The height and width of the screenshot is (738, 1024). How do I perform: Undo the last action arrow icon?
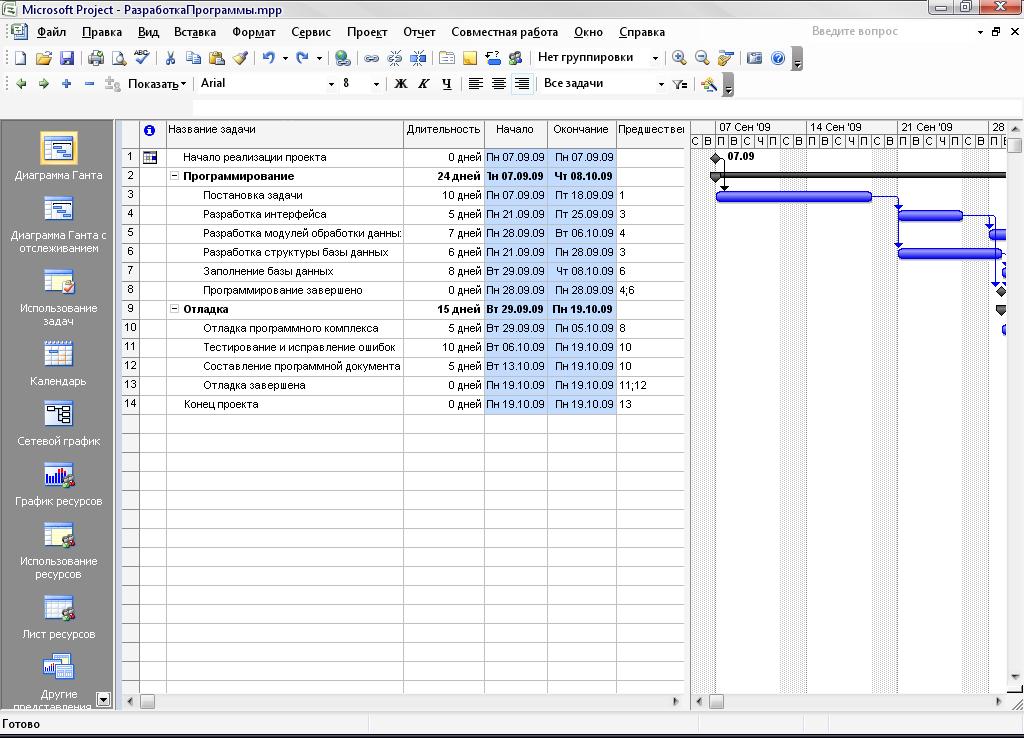268,58
